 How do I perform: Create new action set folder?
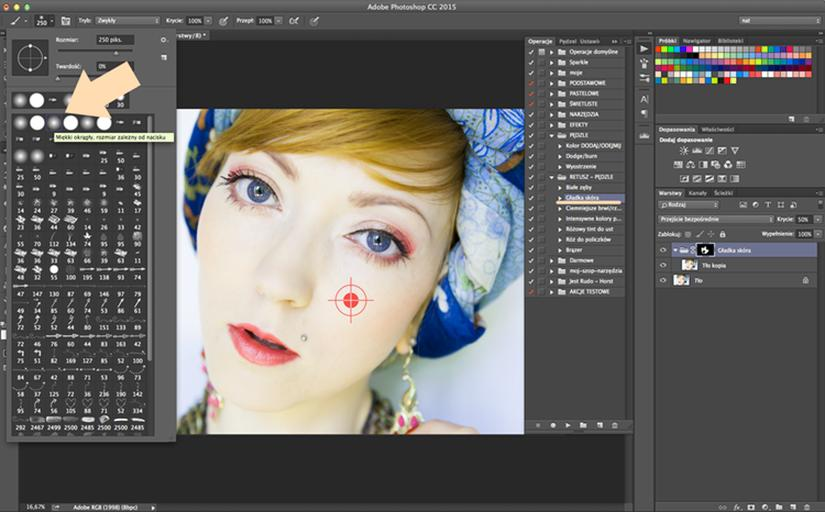click(583, 425)
